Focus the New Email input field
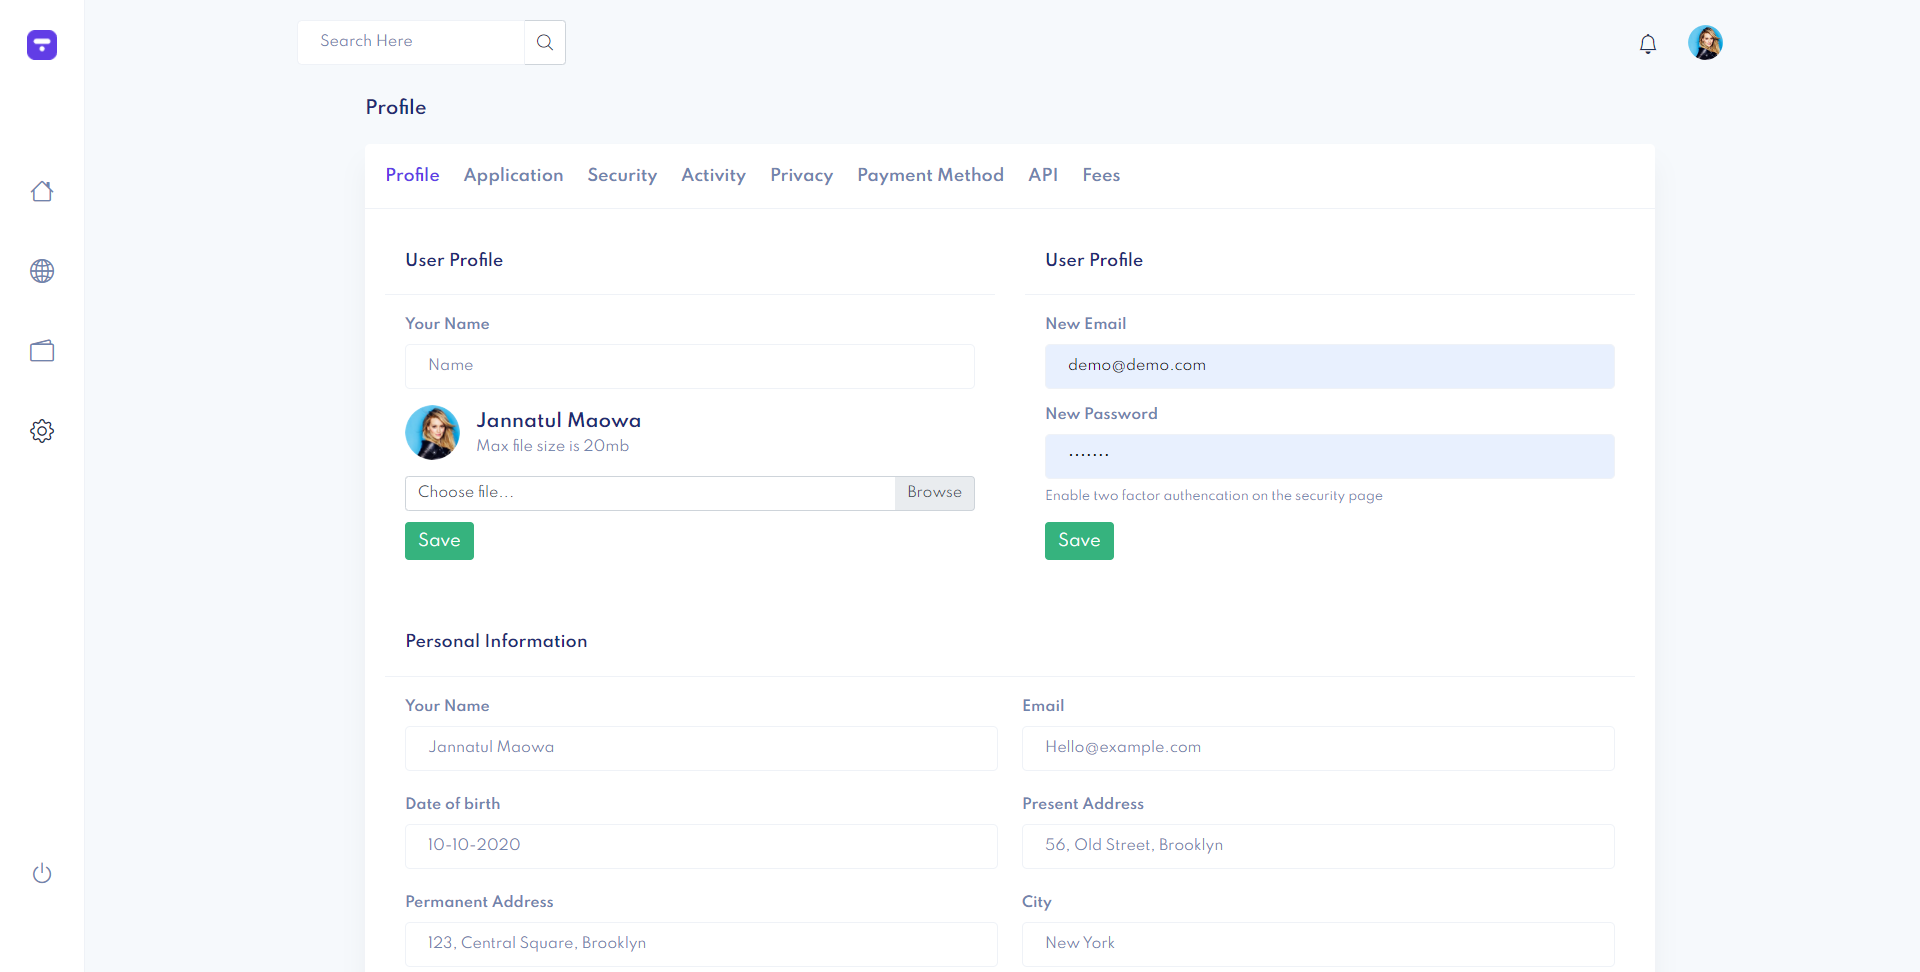The width and height of the screenshot is (1920, 972). 1329,366
